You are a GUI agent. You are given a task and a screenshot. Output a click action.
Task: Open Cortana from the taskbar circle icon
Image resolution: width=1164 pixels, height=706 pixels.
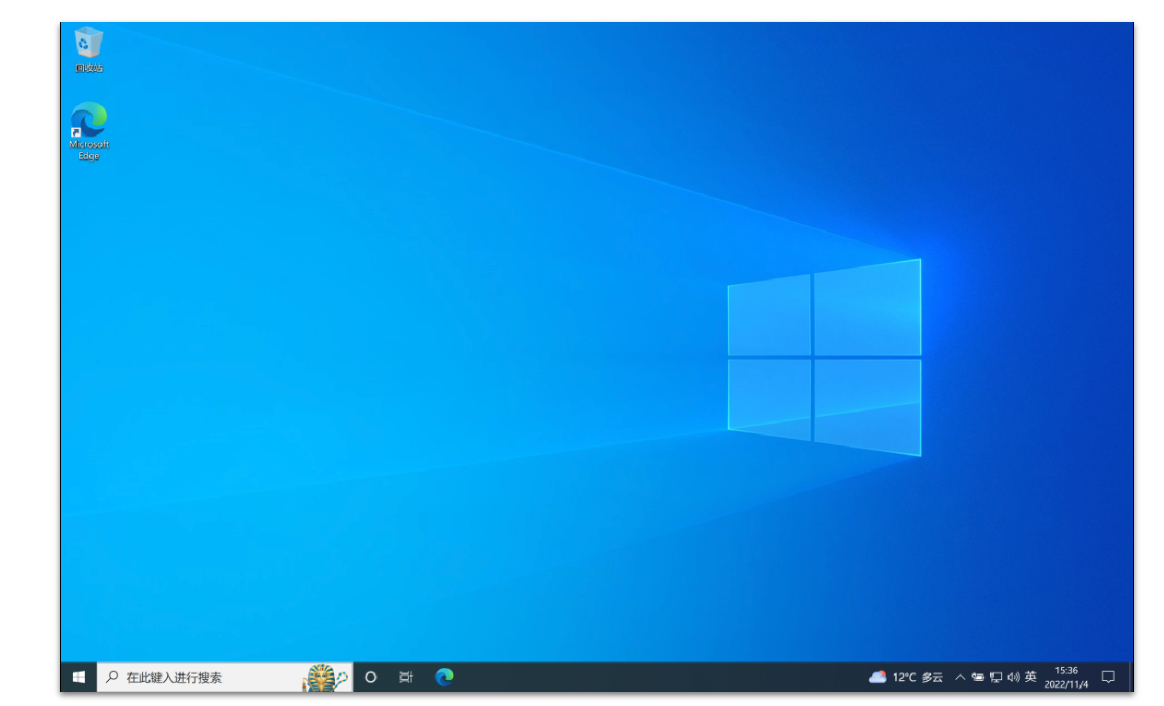(370, 677)
